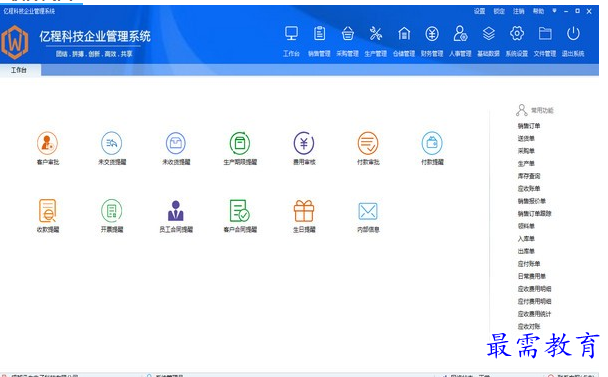
Task: Open 人事管理 personnel icon
Action: [460, 34]
